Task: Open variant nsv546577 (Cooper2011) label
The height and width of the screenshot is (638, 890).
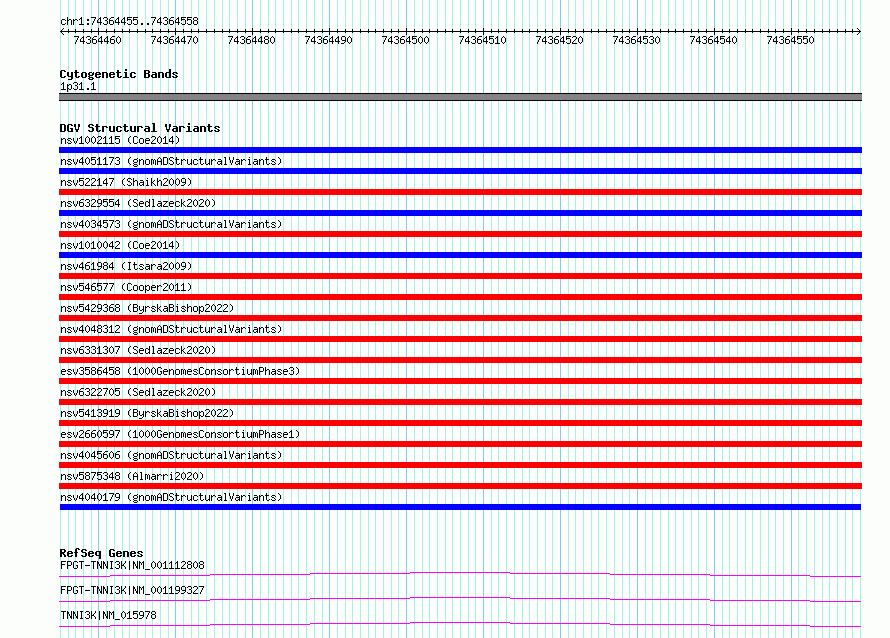Action: point(126,287)
